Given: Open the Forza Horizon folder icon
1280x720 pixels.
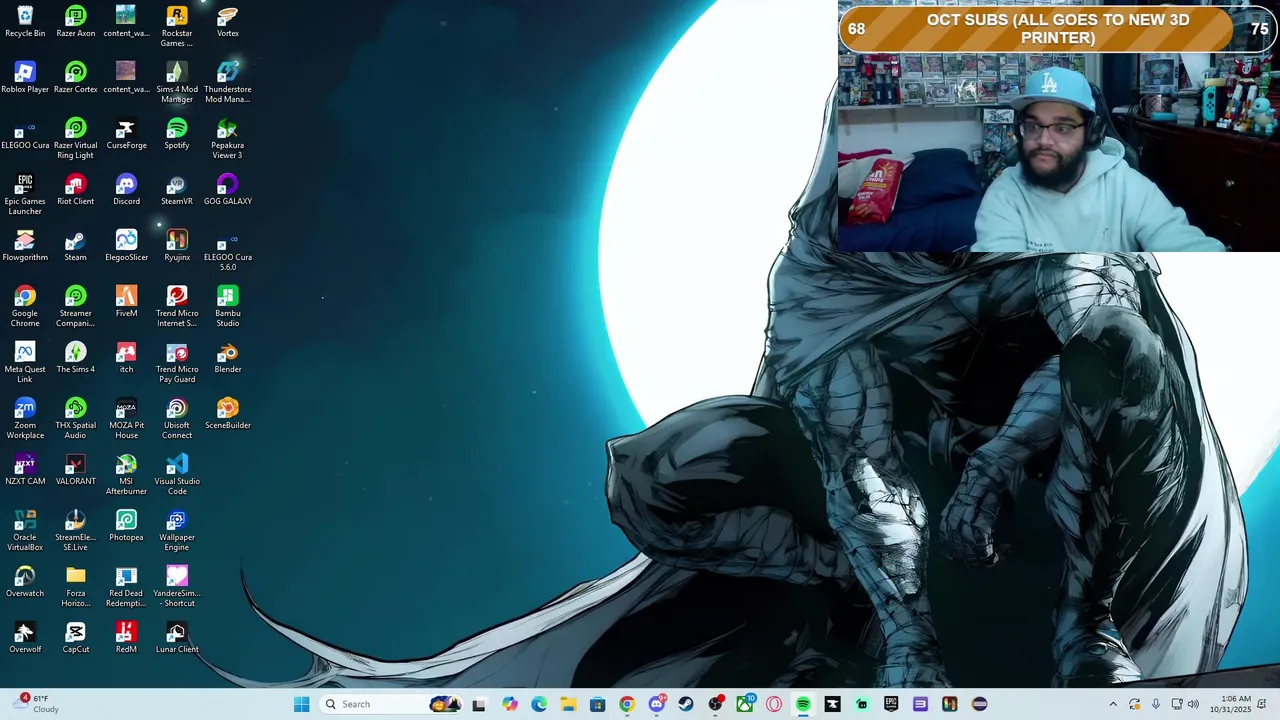Looking at the screenshot, I should point(76,586).
